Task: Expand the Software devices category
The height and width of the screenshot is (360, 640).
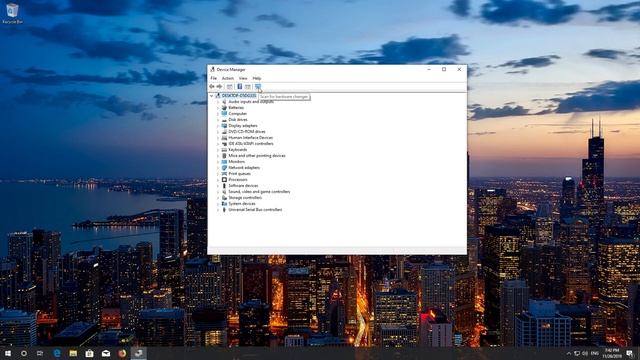Action: [x=218, y=186]
